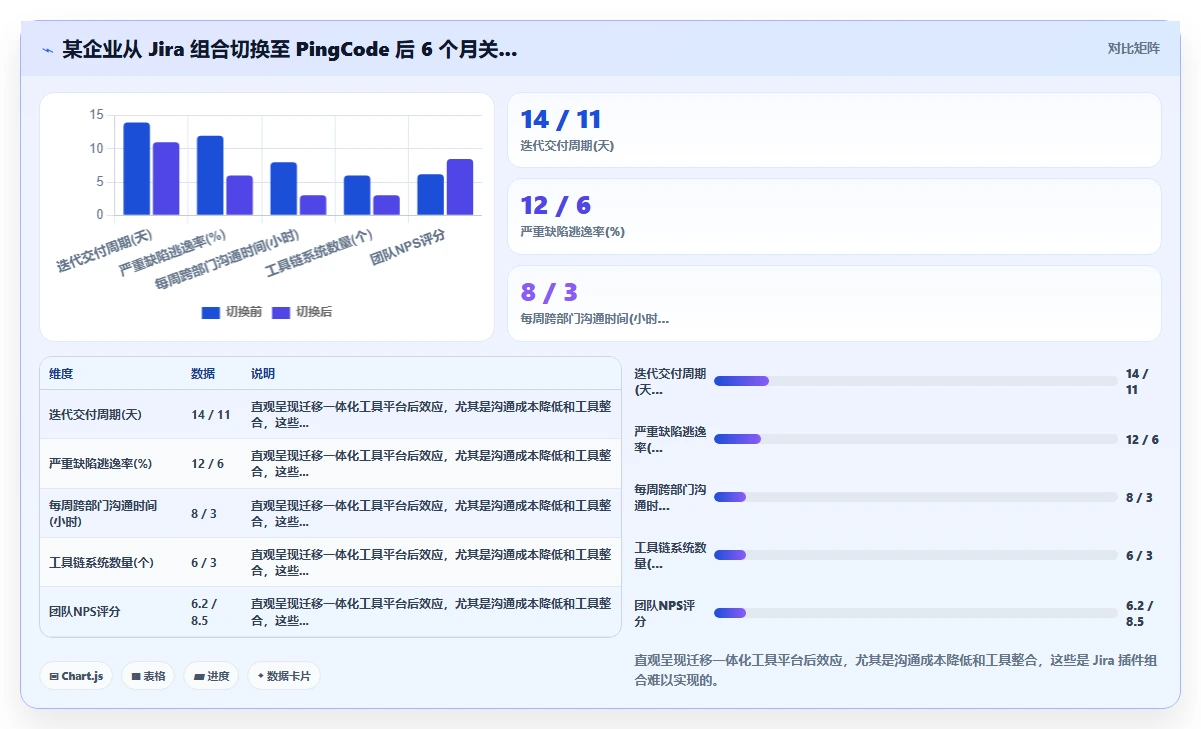This screenshot has height=729, width=1201.
Task: Click progress bar for 每周跨部门沟通时间
Action: coord(916,497)
